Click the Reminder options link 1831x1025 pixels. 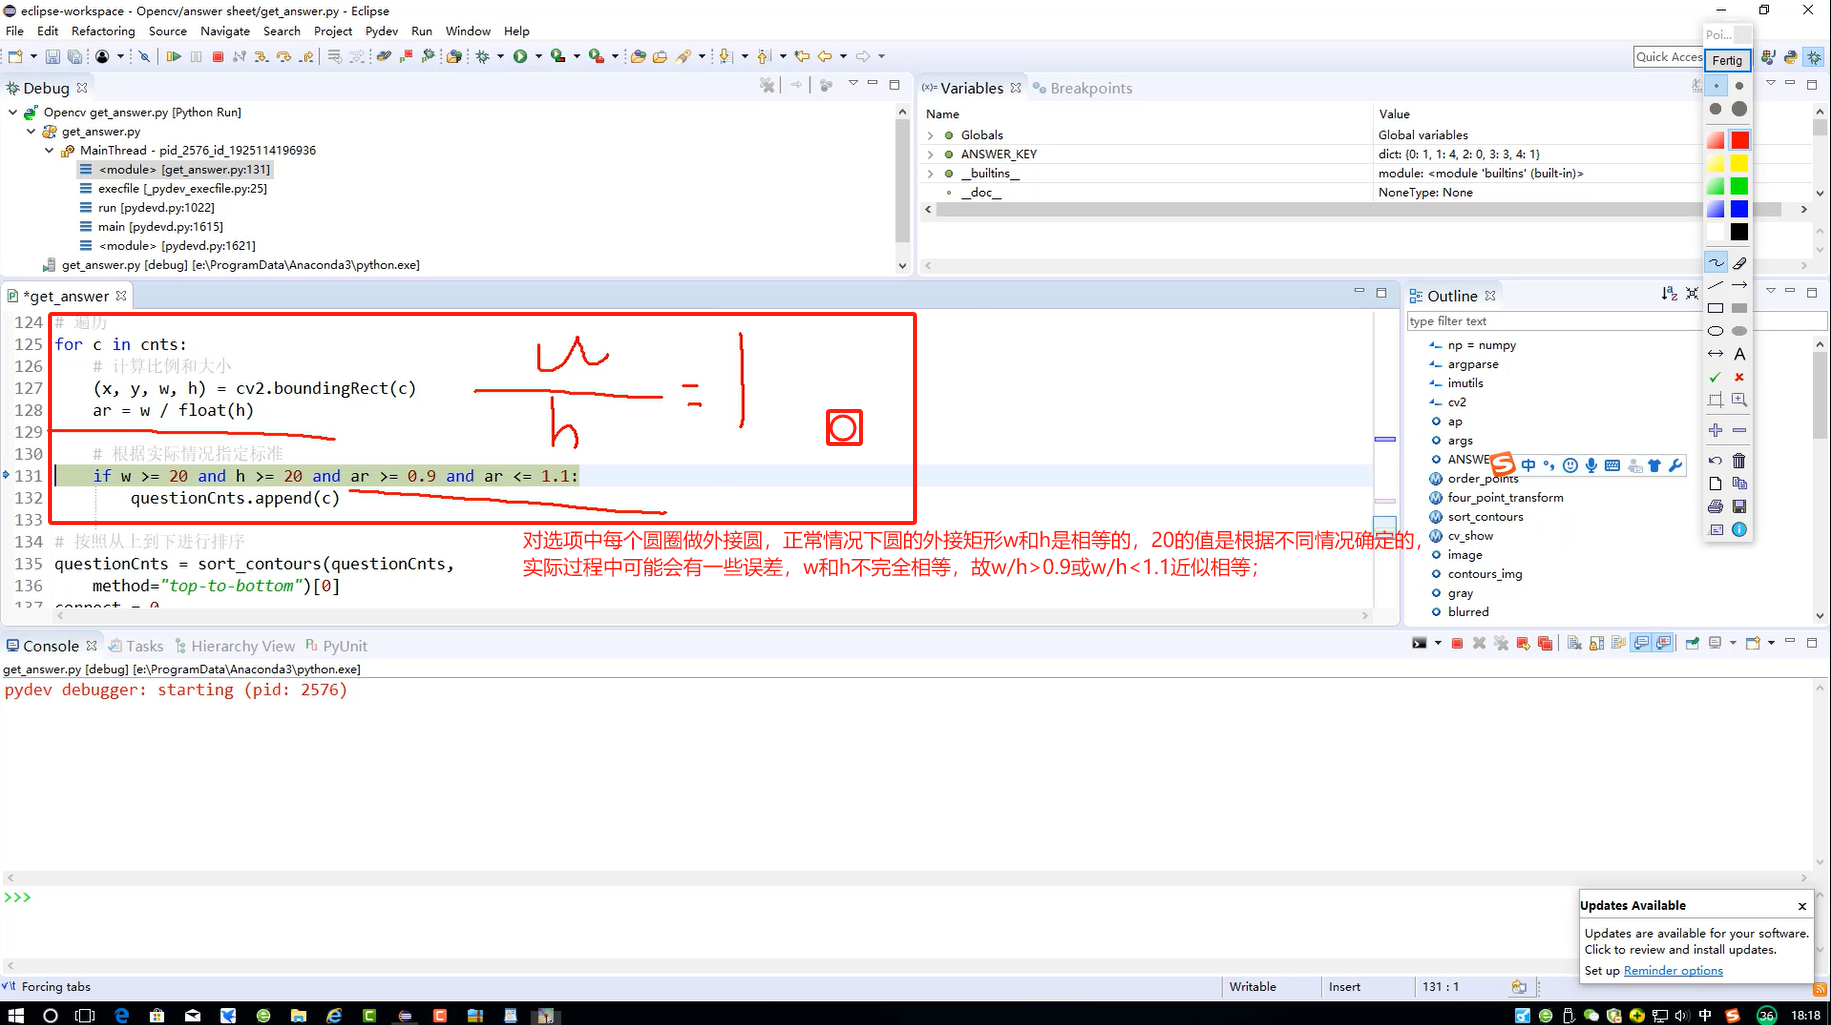pos(1673,971)
